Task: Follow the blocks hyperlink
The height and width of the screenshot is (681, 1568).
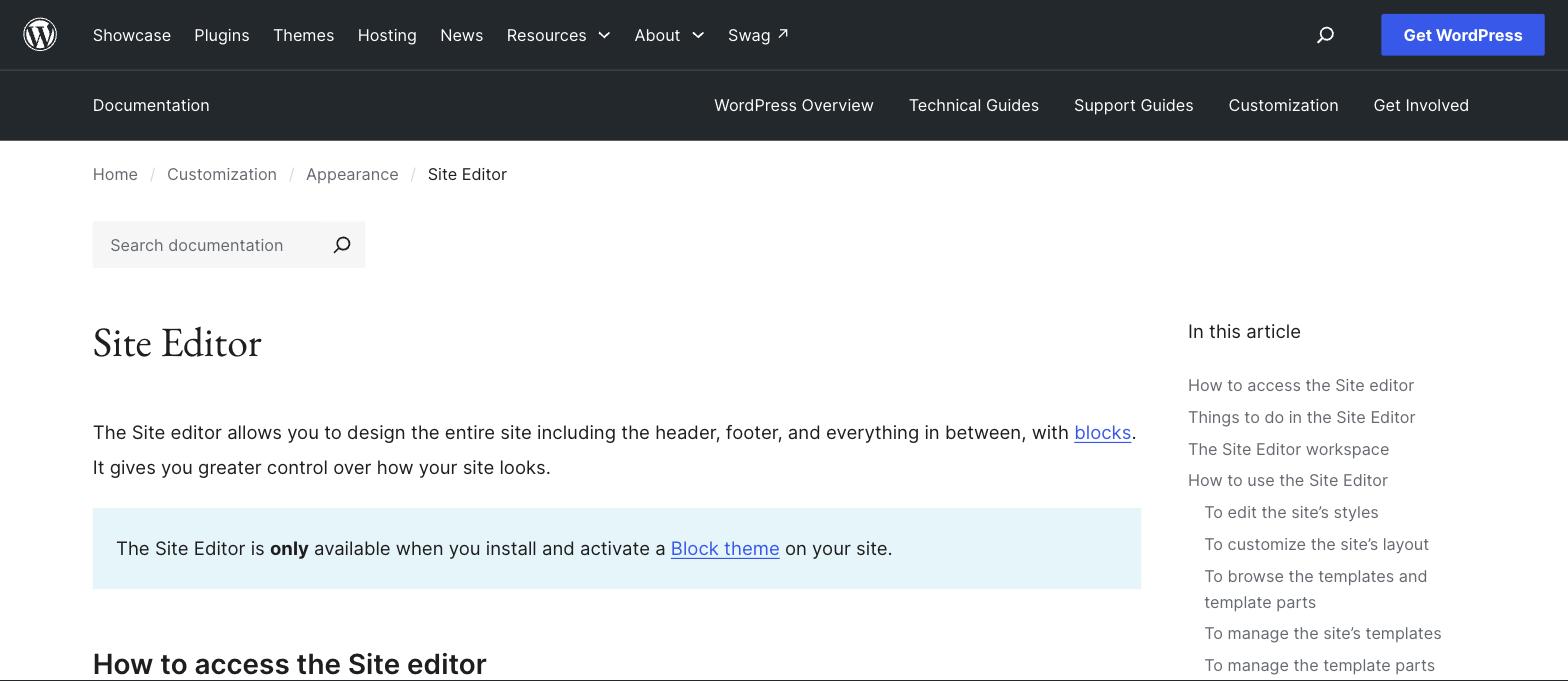Action: pyautogui.click(x=1102, y=433)
